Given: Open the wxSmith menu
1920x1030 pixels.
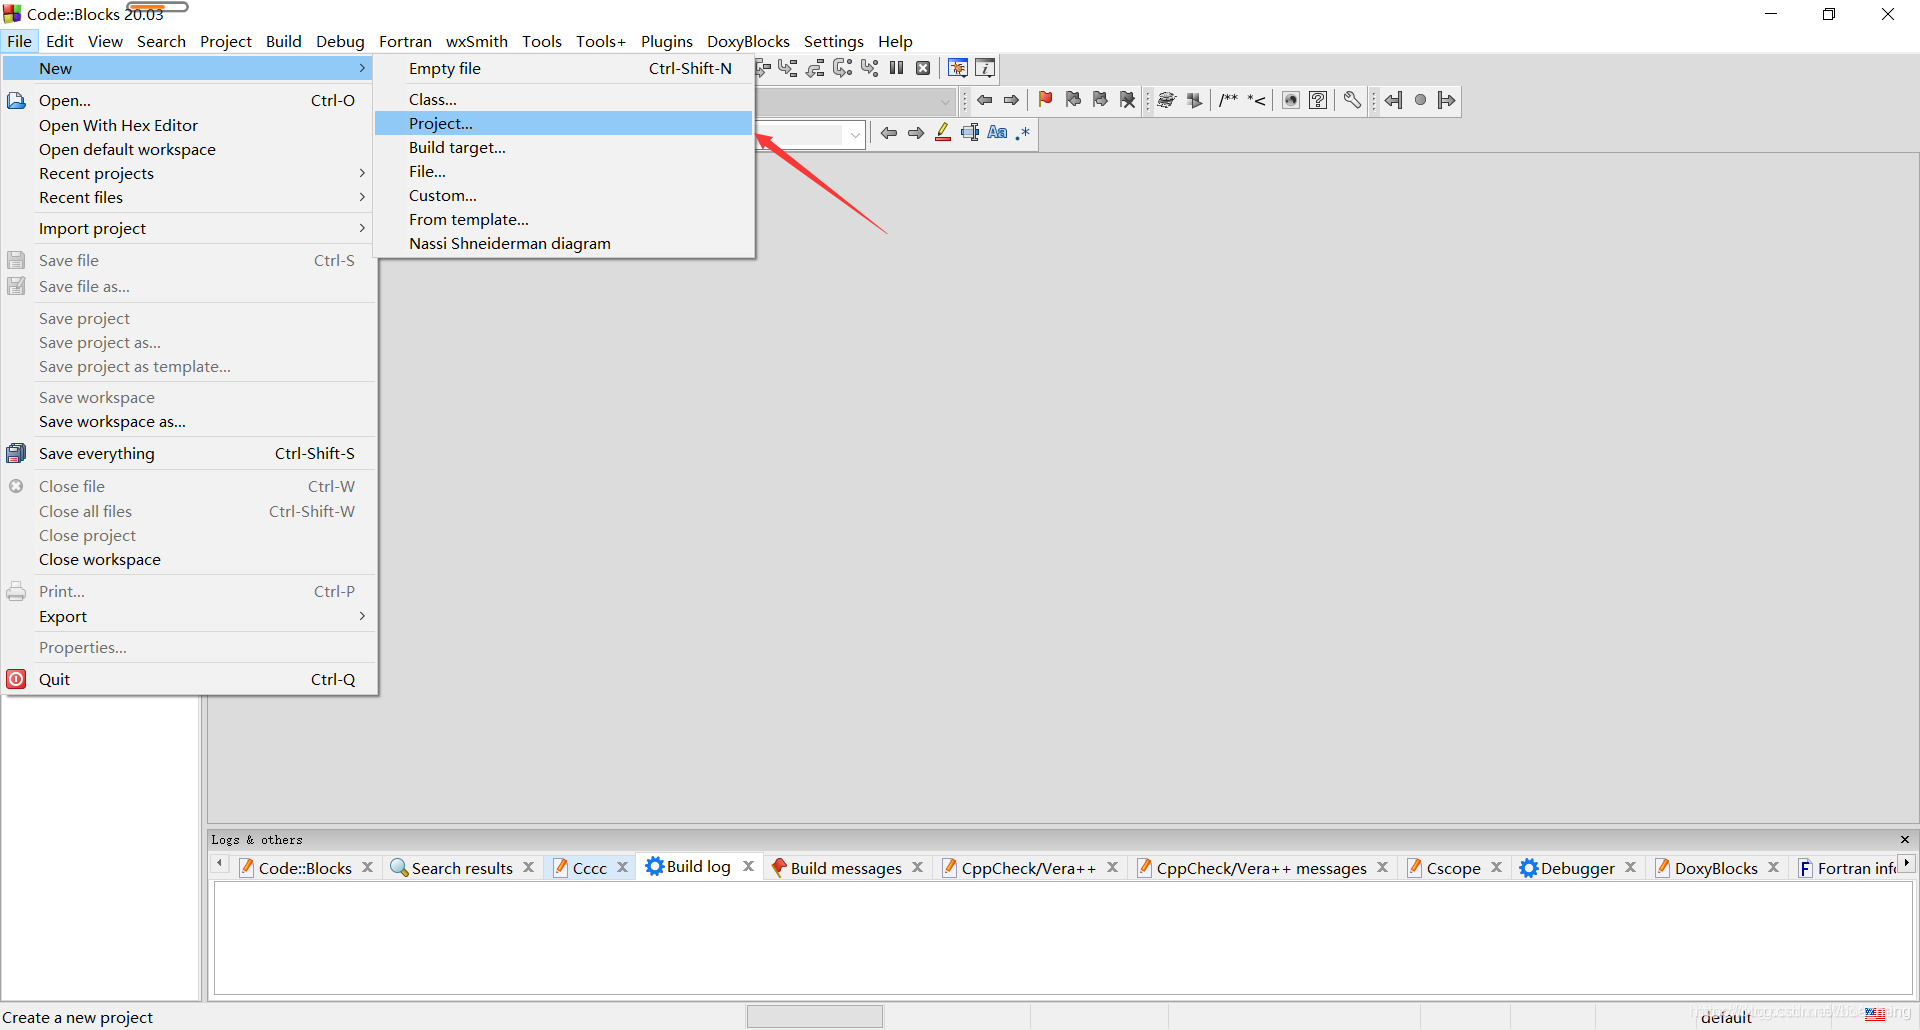Looking at the screenshot, I should (476, 41).
